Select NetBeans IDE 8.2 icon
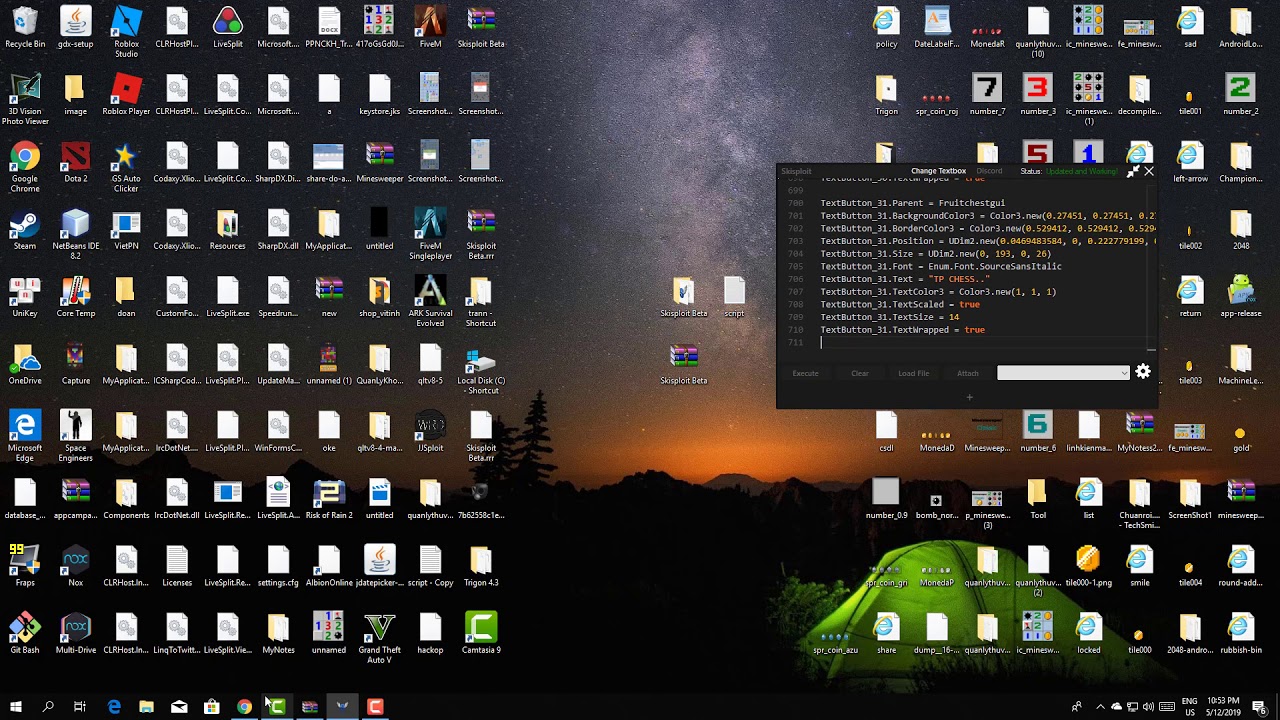This screenshot has height=720, width=1280. click(x=76, y=234)
